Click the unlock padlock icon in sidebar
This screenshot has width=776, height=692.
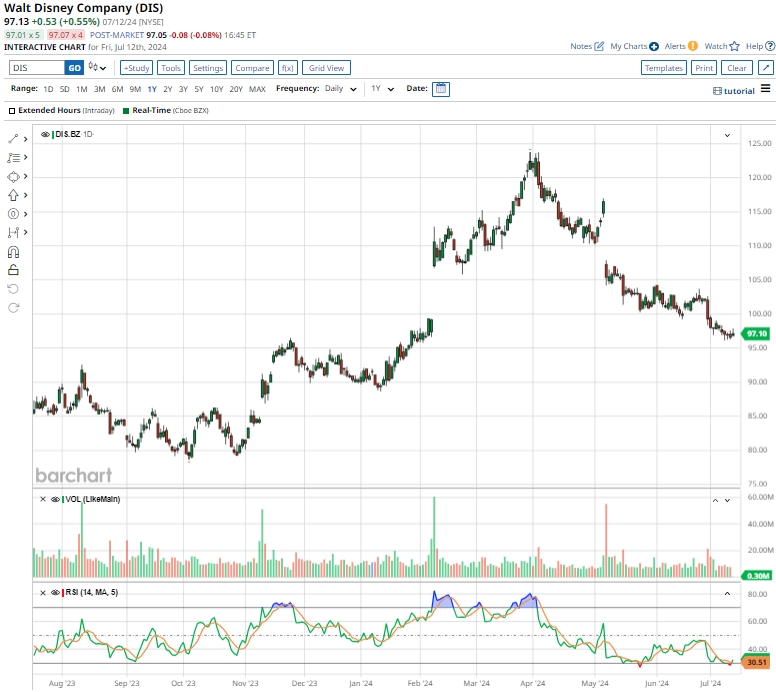[13, 270]
